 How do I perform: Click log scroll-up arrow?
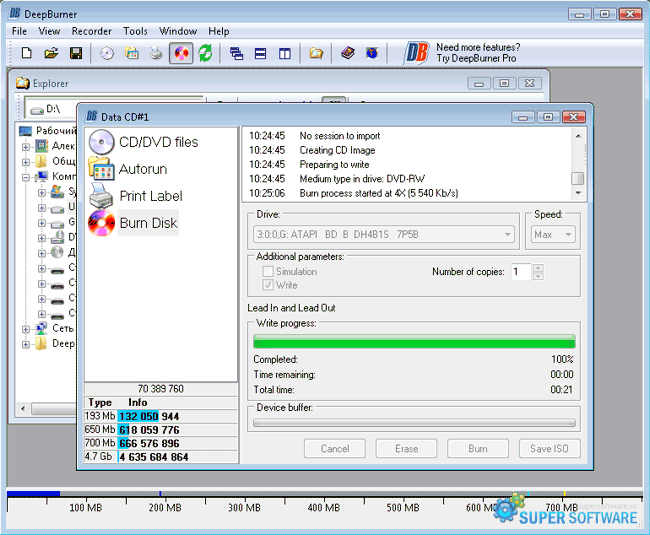coord(578,136)
